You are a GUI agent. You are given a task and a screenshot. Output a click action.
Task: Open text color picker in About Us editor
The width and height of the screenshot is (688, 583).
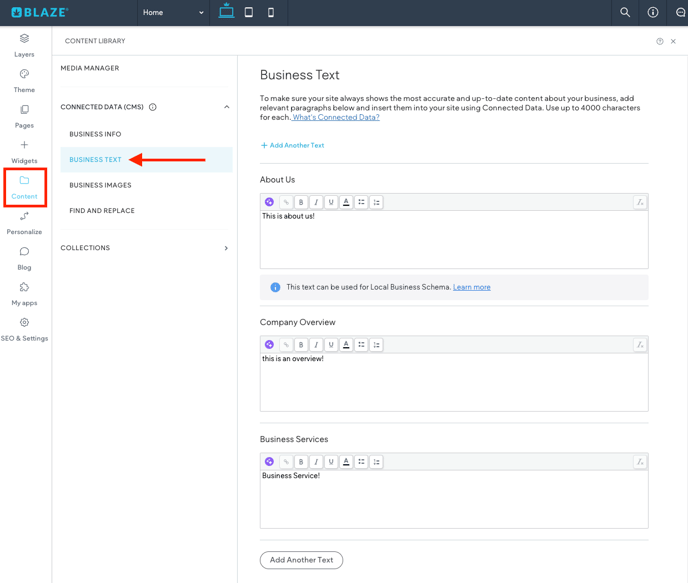click(x=346, y=202)
